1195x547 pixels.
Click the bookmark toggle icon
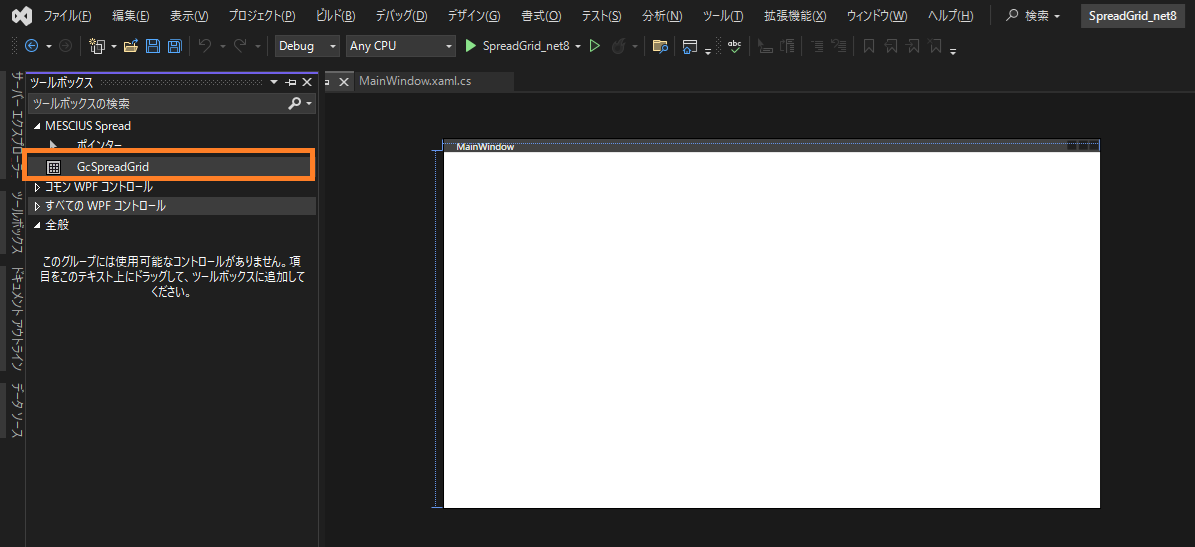(x=868, y=46)
